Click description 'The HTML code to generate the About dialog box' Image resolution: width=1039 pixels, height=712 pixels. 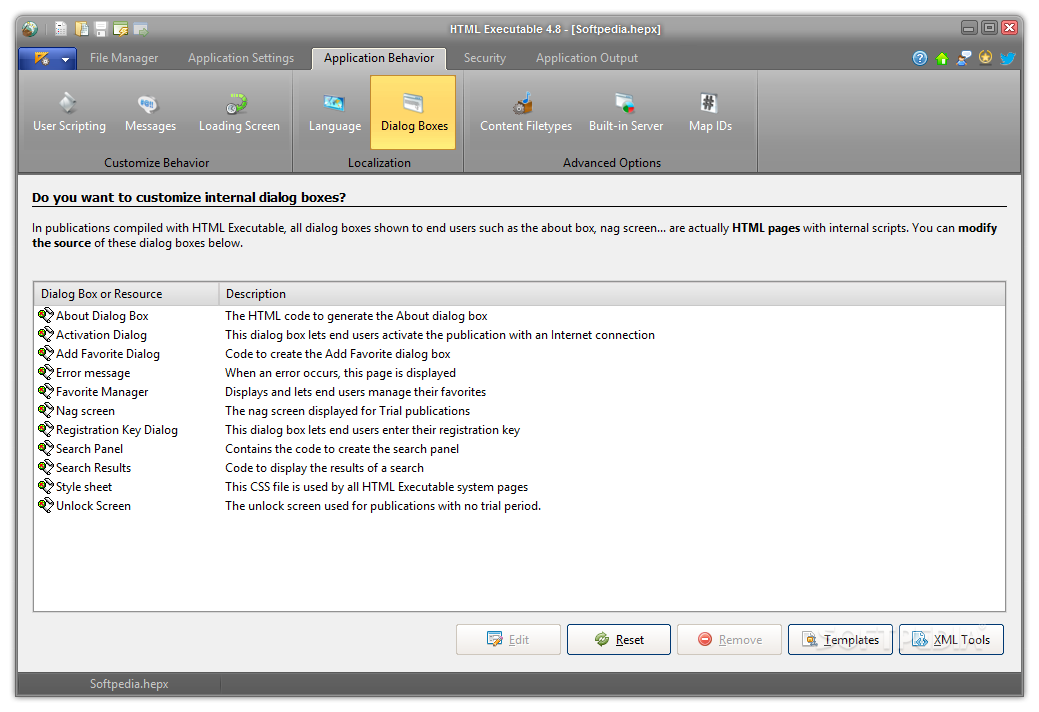[356, 316]
